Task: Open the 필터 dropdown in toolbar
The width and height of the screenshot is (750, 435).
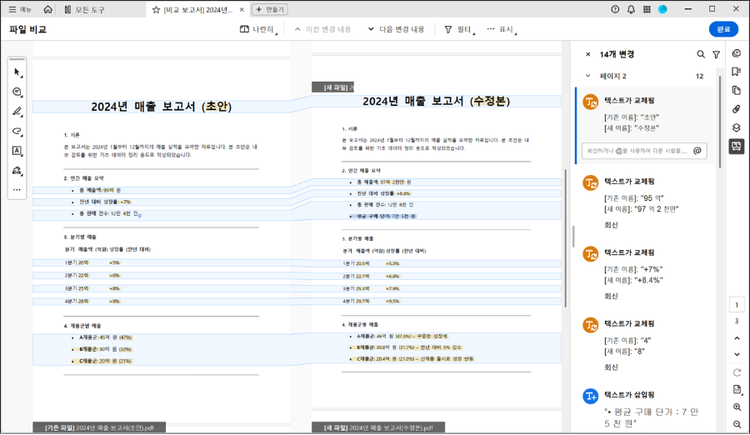Action: point(460,30)
